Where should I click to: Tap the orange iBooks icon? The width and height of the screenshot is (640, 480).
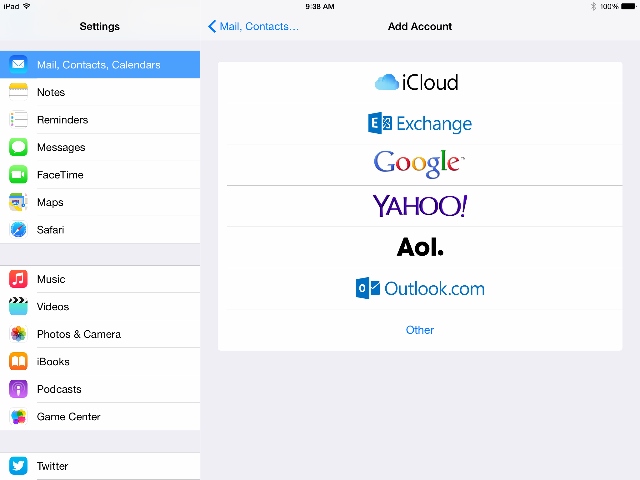18,362
